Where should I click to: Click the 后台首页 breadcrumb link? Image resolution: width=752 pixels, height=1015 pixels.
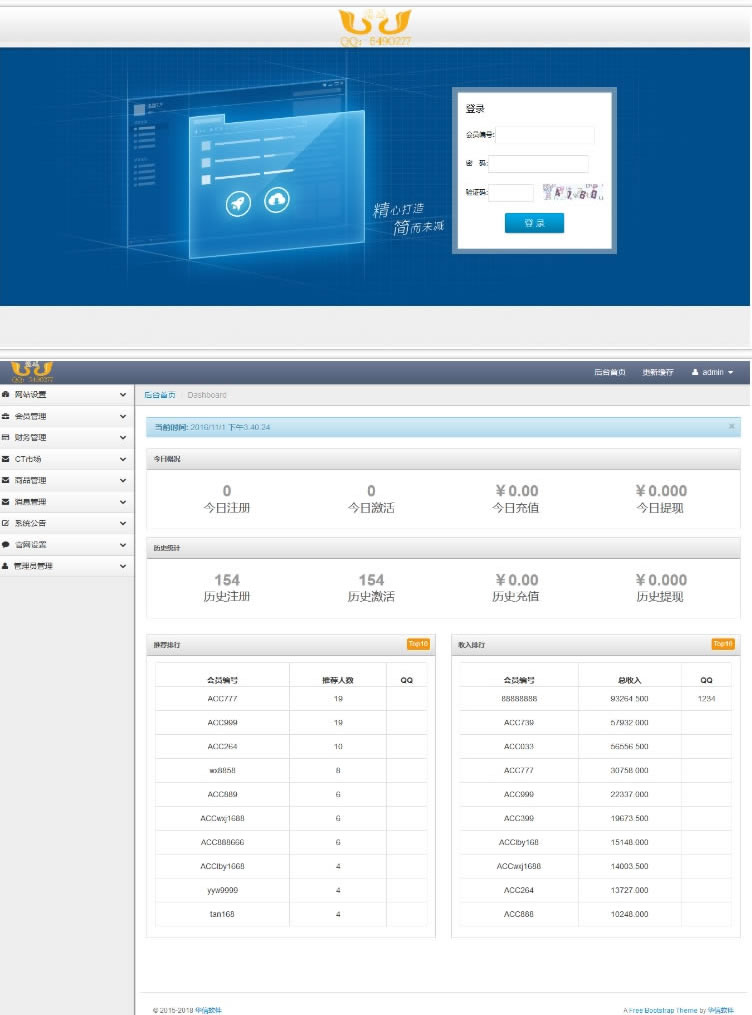click(x=160, y=395)
